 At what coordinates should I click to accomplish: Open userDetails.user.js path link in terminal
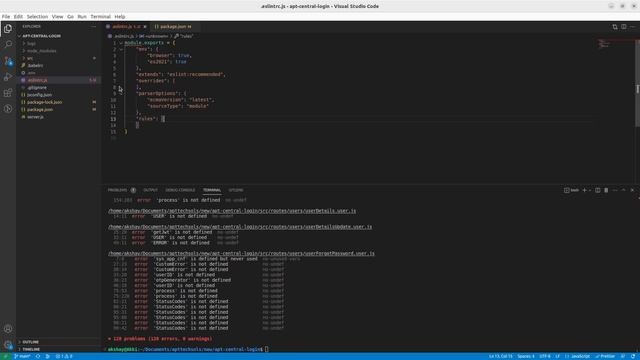[x=232, y=211]
